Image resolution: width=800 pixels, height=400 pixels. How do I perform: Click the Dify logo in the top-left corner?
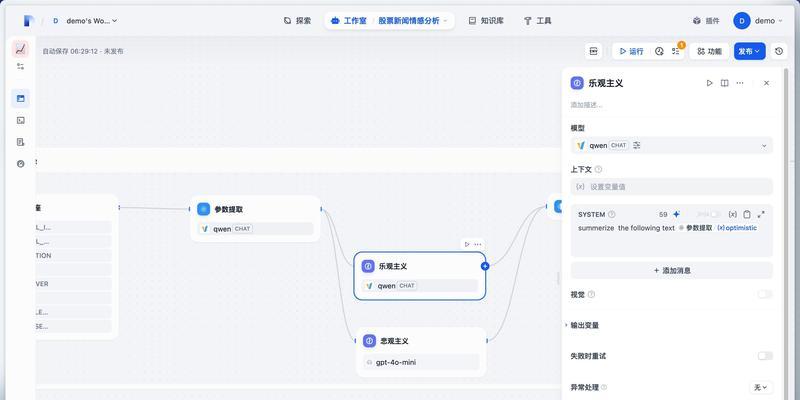29,20
